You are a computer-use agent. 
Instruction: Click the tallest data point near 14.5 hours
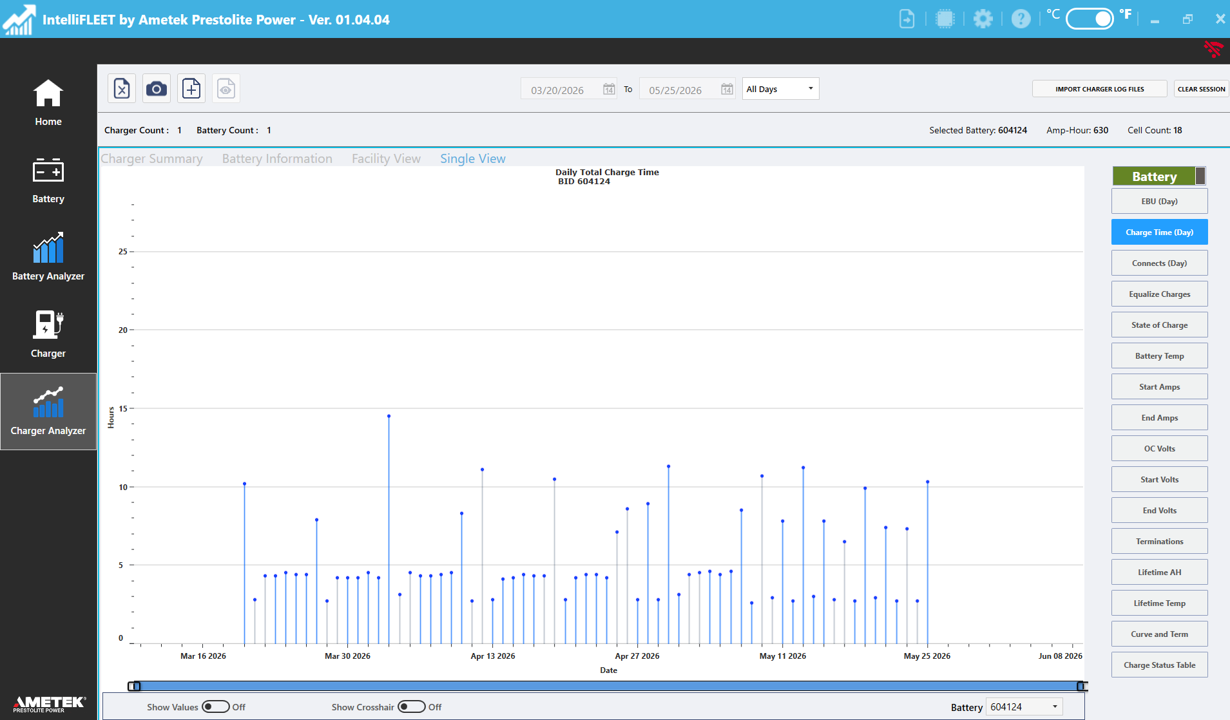tap(389, 416)
